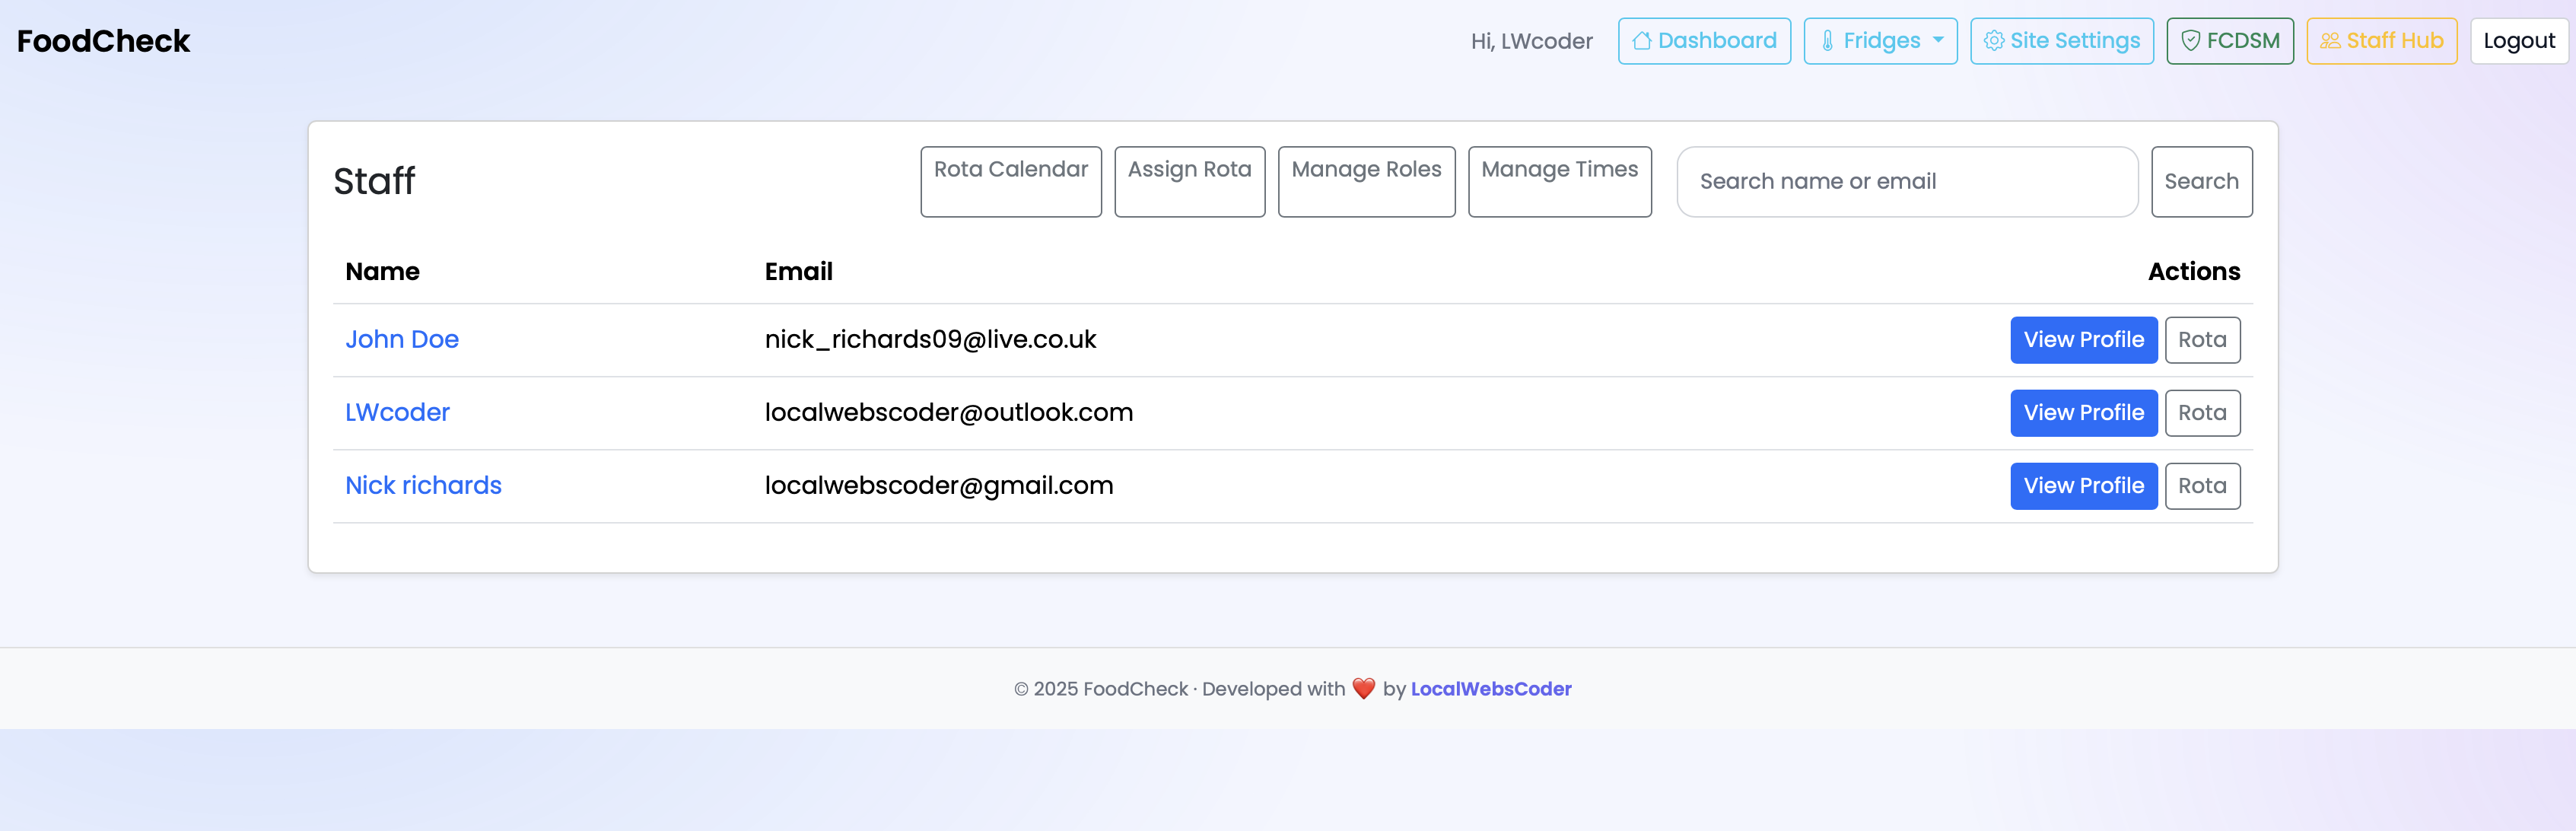
Task: Log out of FoodCheck
Action: click(2518, 40)
